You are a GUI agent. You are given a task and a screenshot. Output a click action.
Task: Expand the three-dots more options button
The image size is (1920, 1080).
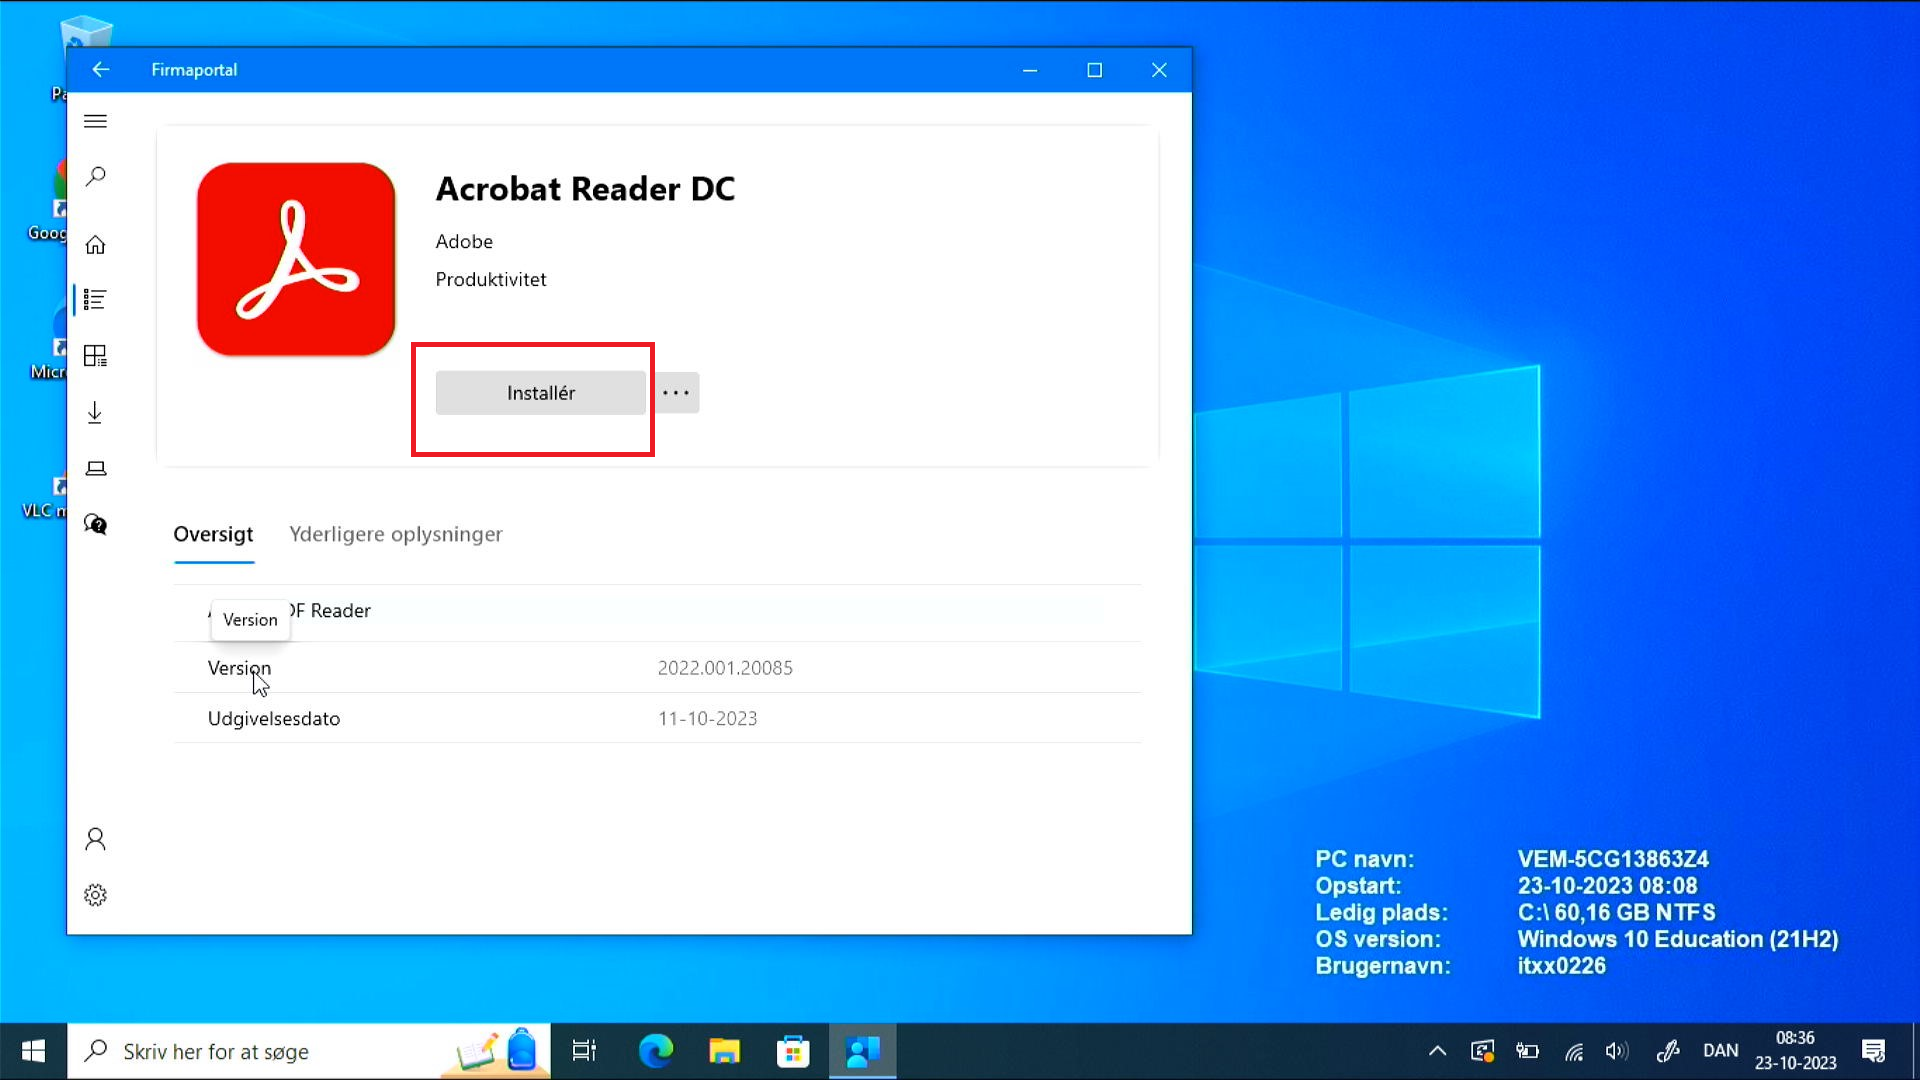click(676, 393)
